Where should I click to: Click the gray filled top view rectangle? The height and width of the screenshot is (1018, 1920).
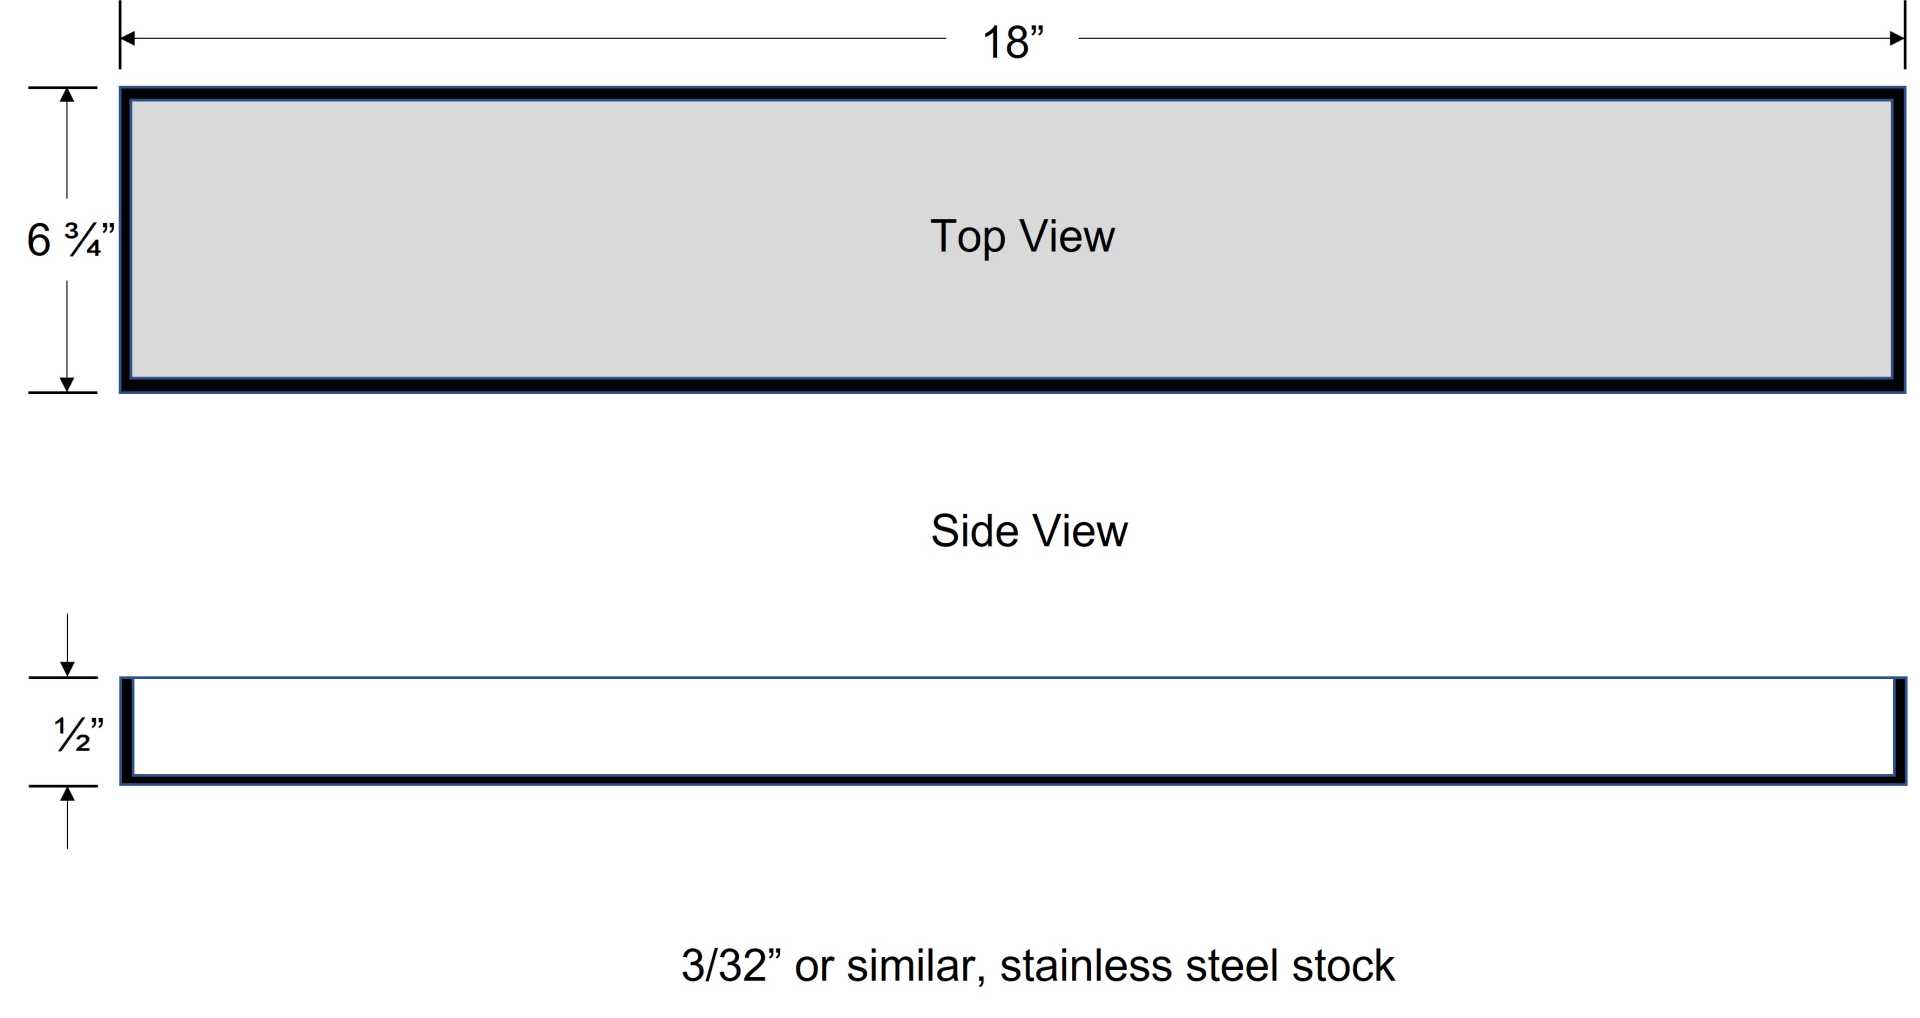(1011, 239)
